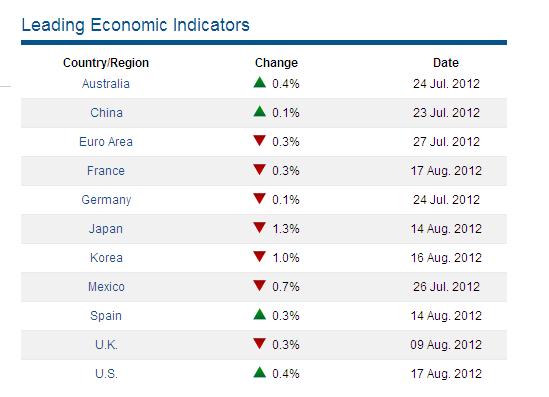The width and height of the screenshot is (549, 397).
Task: Select the Germany link
Action: [106, 200]
